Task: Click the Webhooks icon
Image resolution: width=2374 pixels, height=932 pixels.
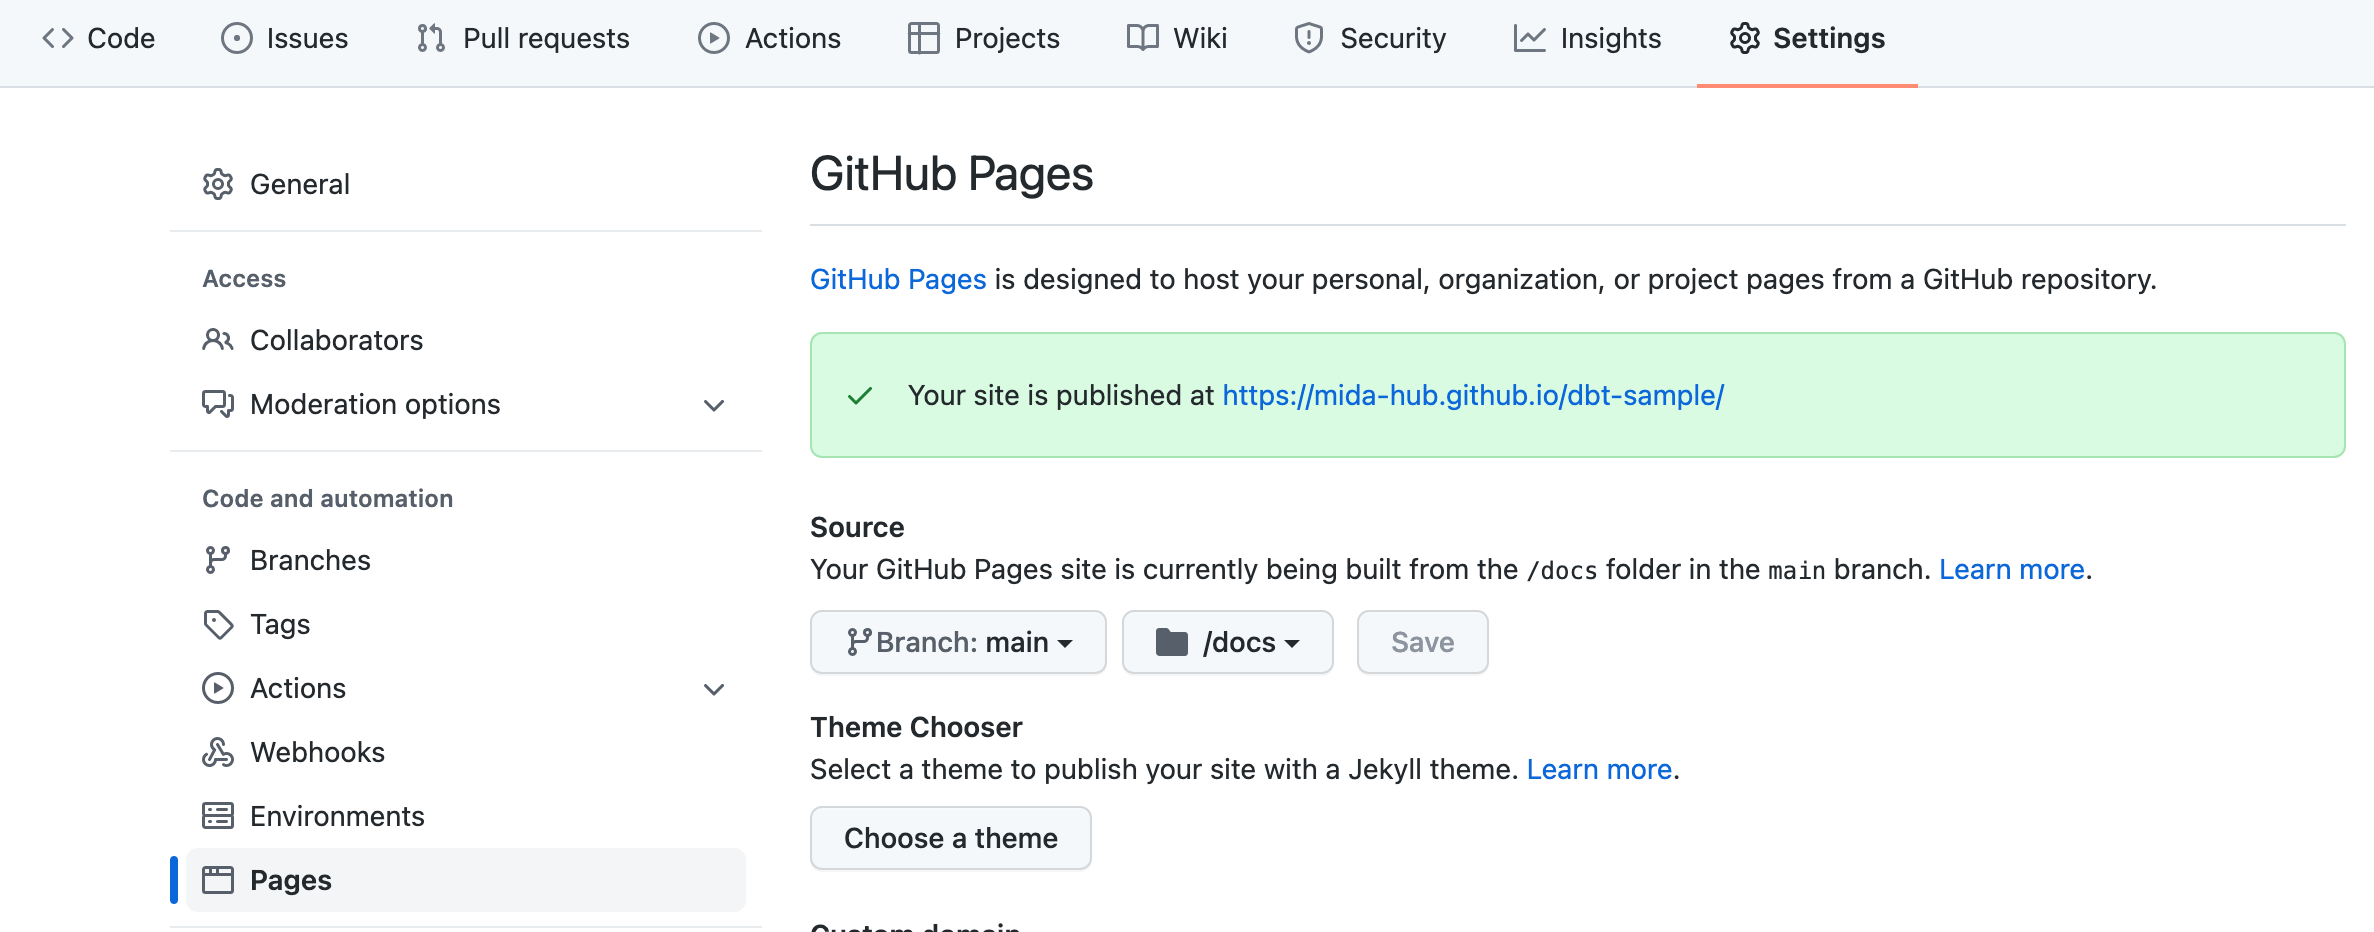Action: (218, 752)
